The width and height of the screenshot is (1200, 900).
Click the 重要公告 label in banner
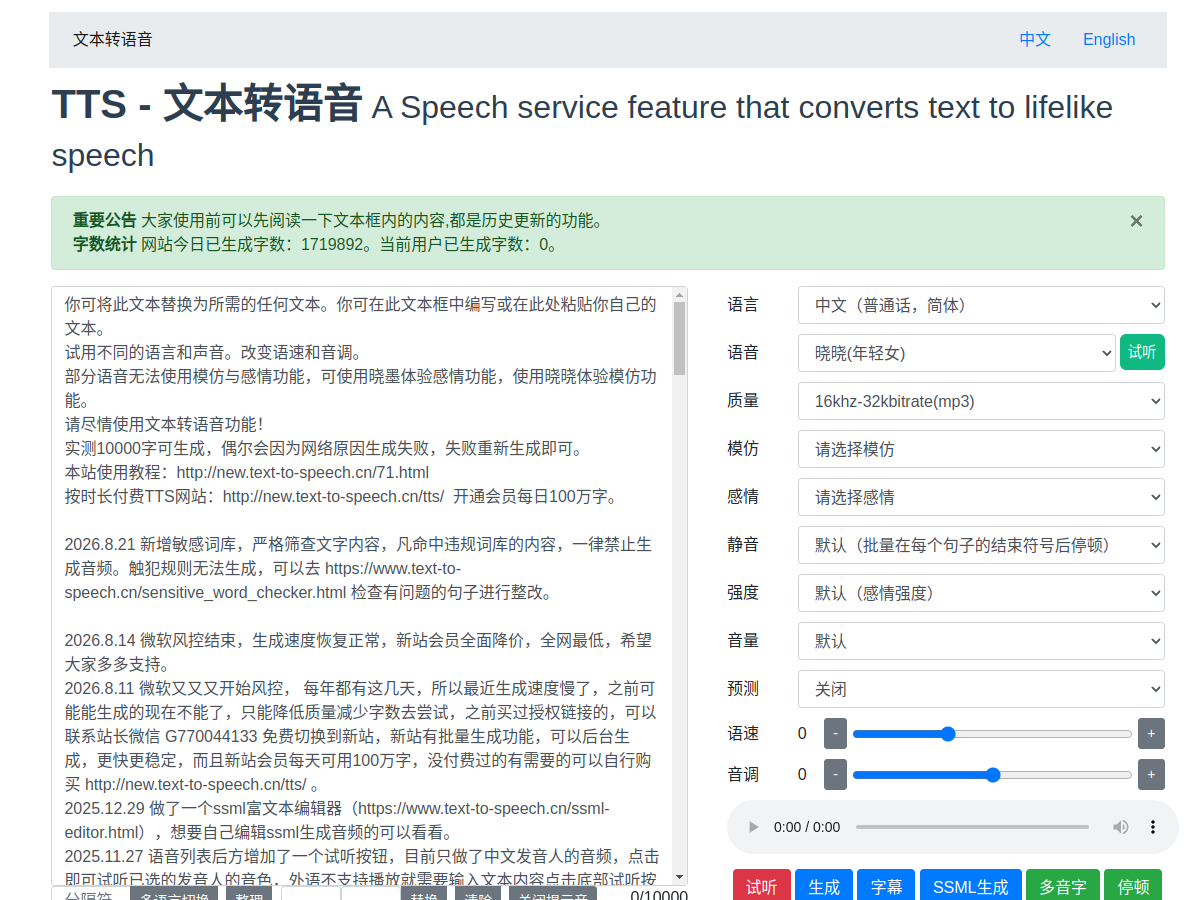pos(104,220)
